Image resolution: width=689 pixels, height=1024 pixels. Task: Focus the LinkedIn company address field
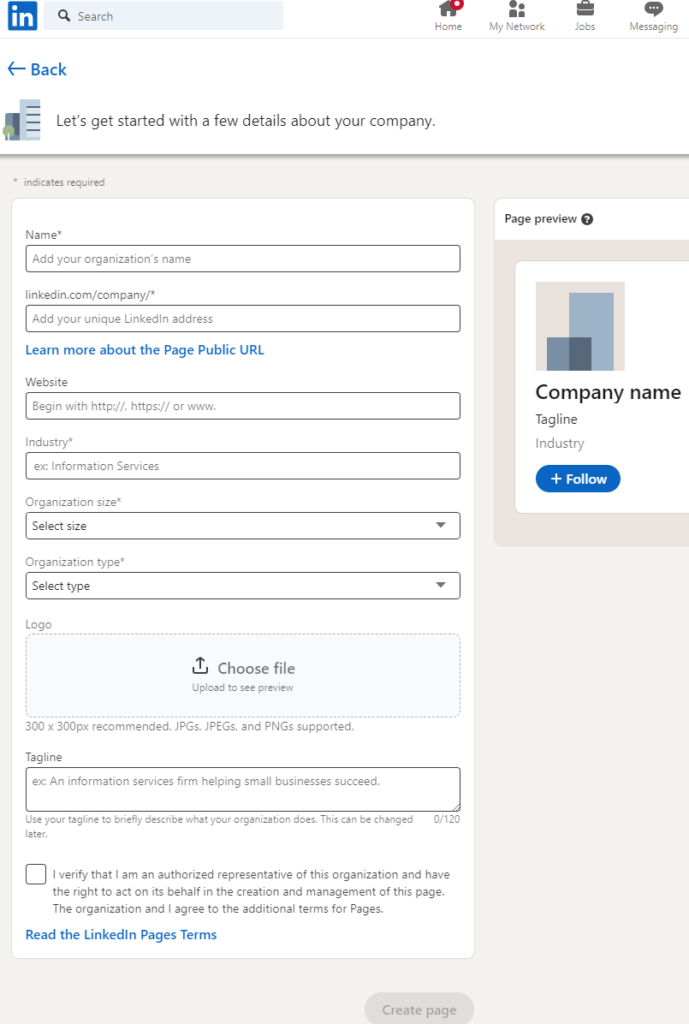tap(243, 319)
